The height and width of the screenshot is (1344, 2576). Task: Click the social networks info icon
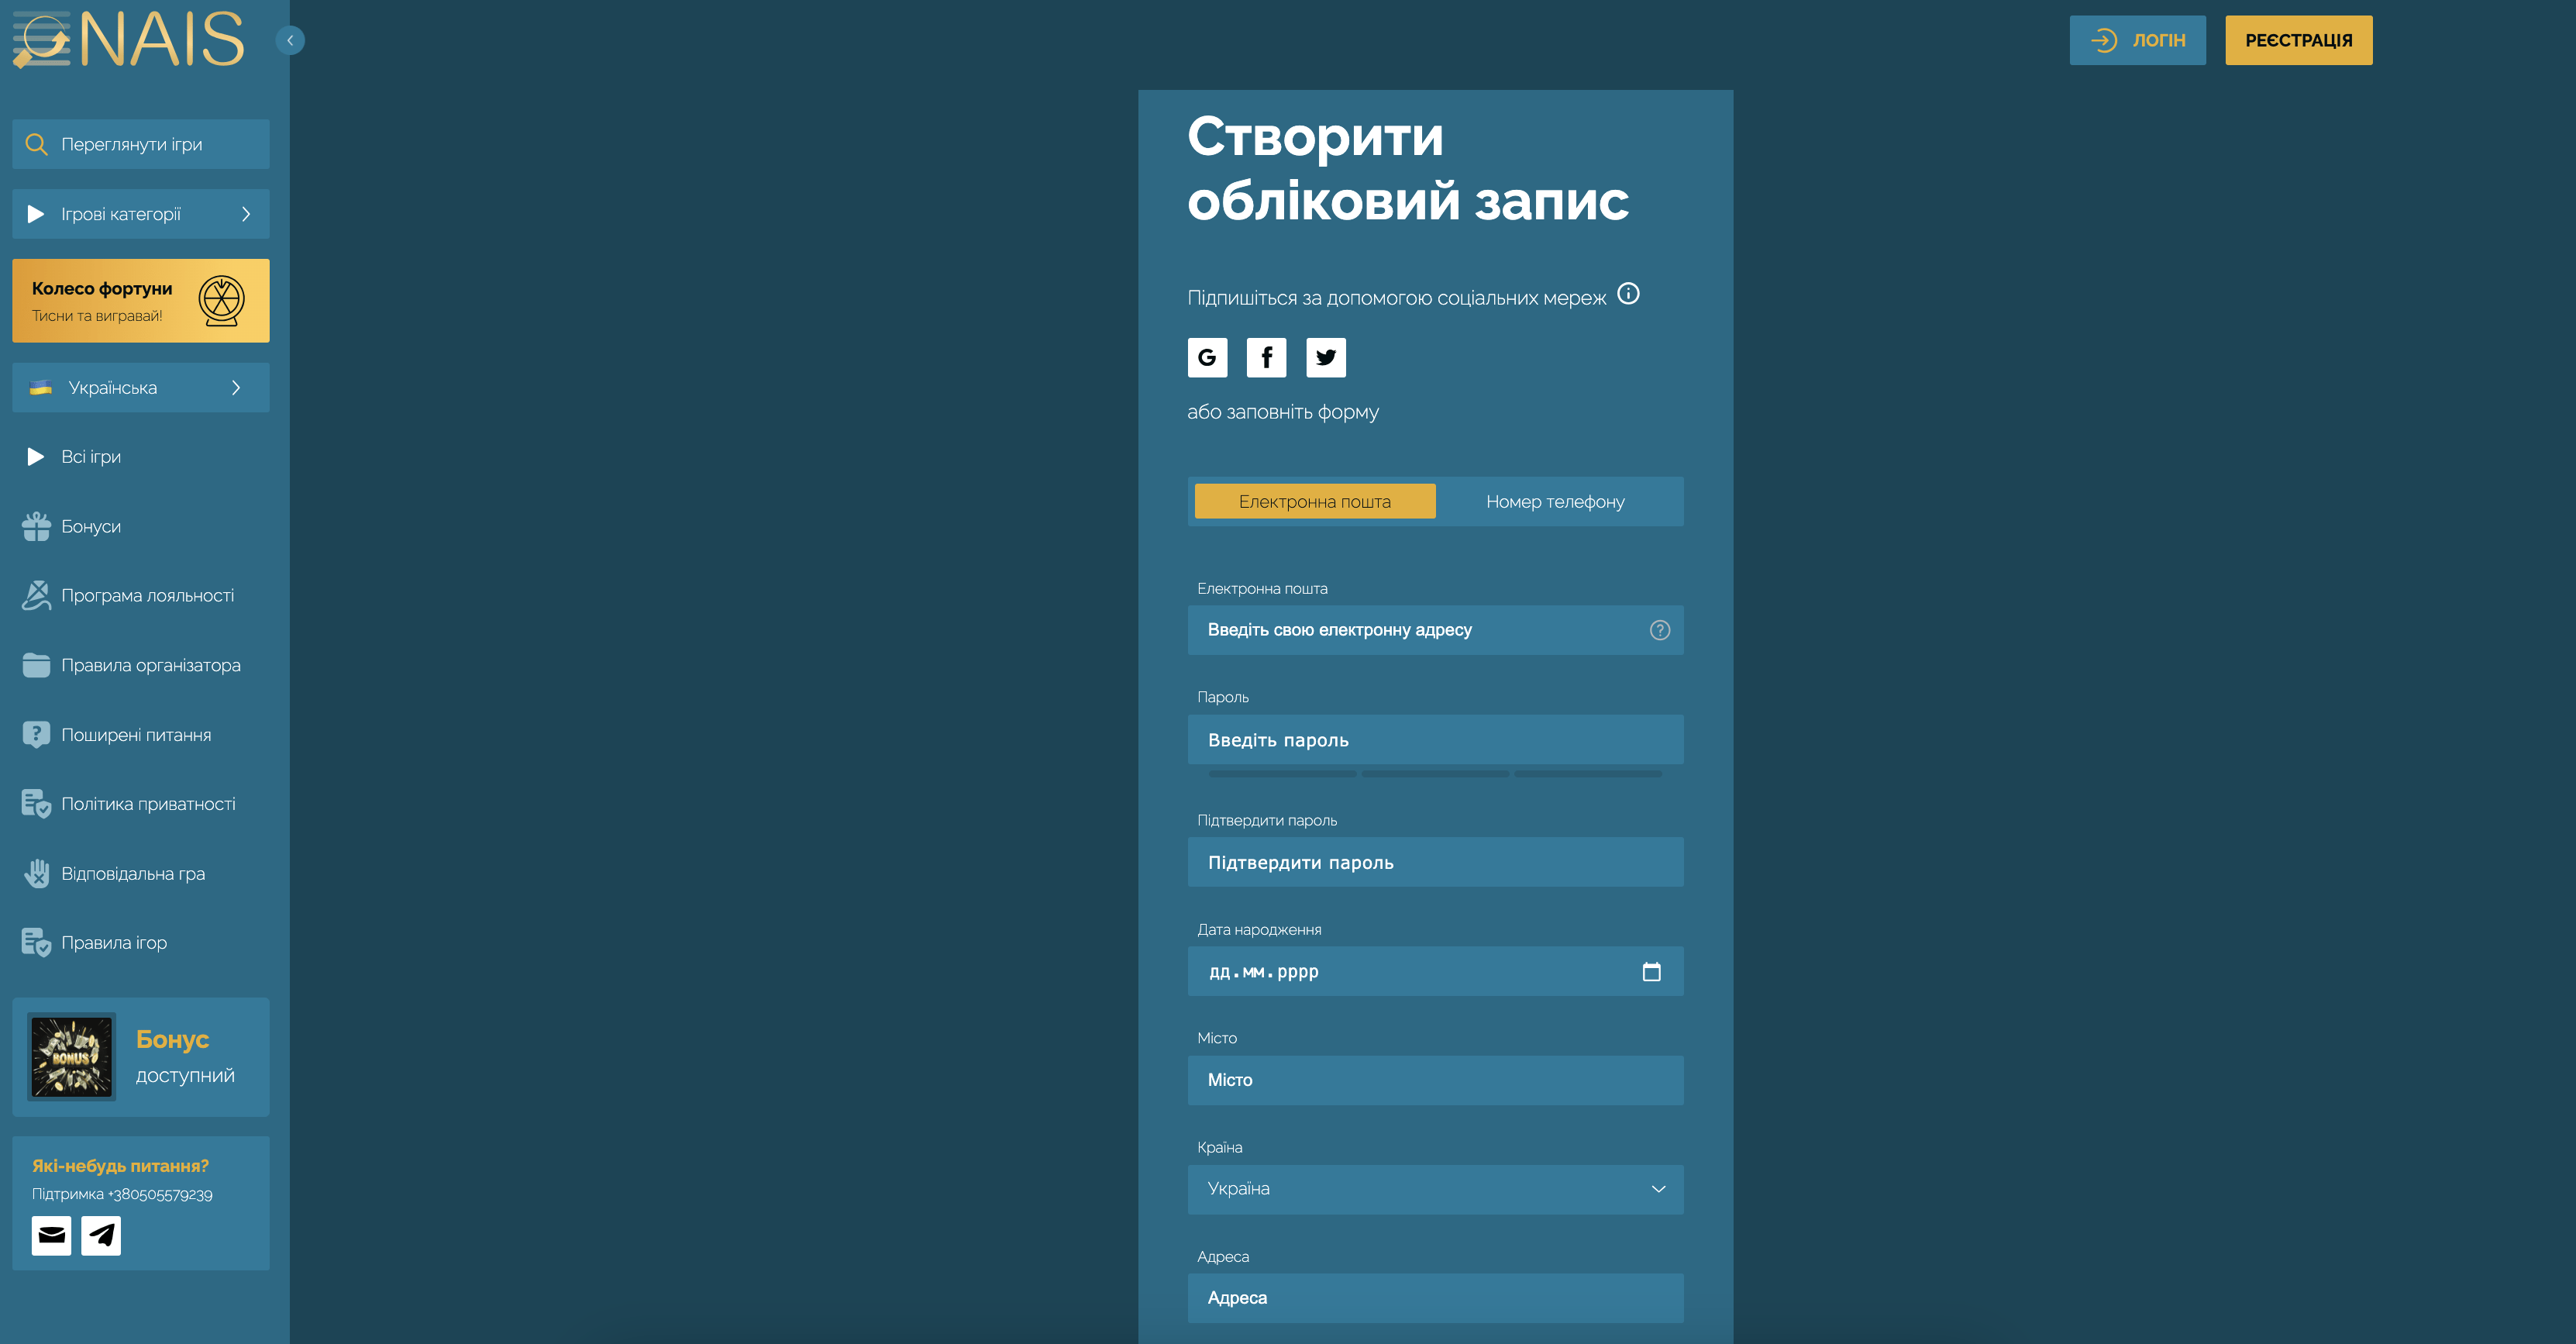(x=1628, y=294)
